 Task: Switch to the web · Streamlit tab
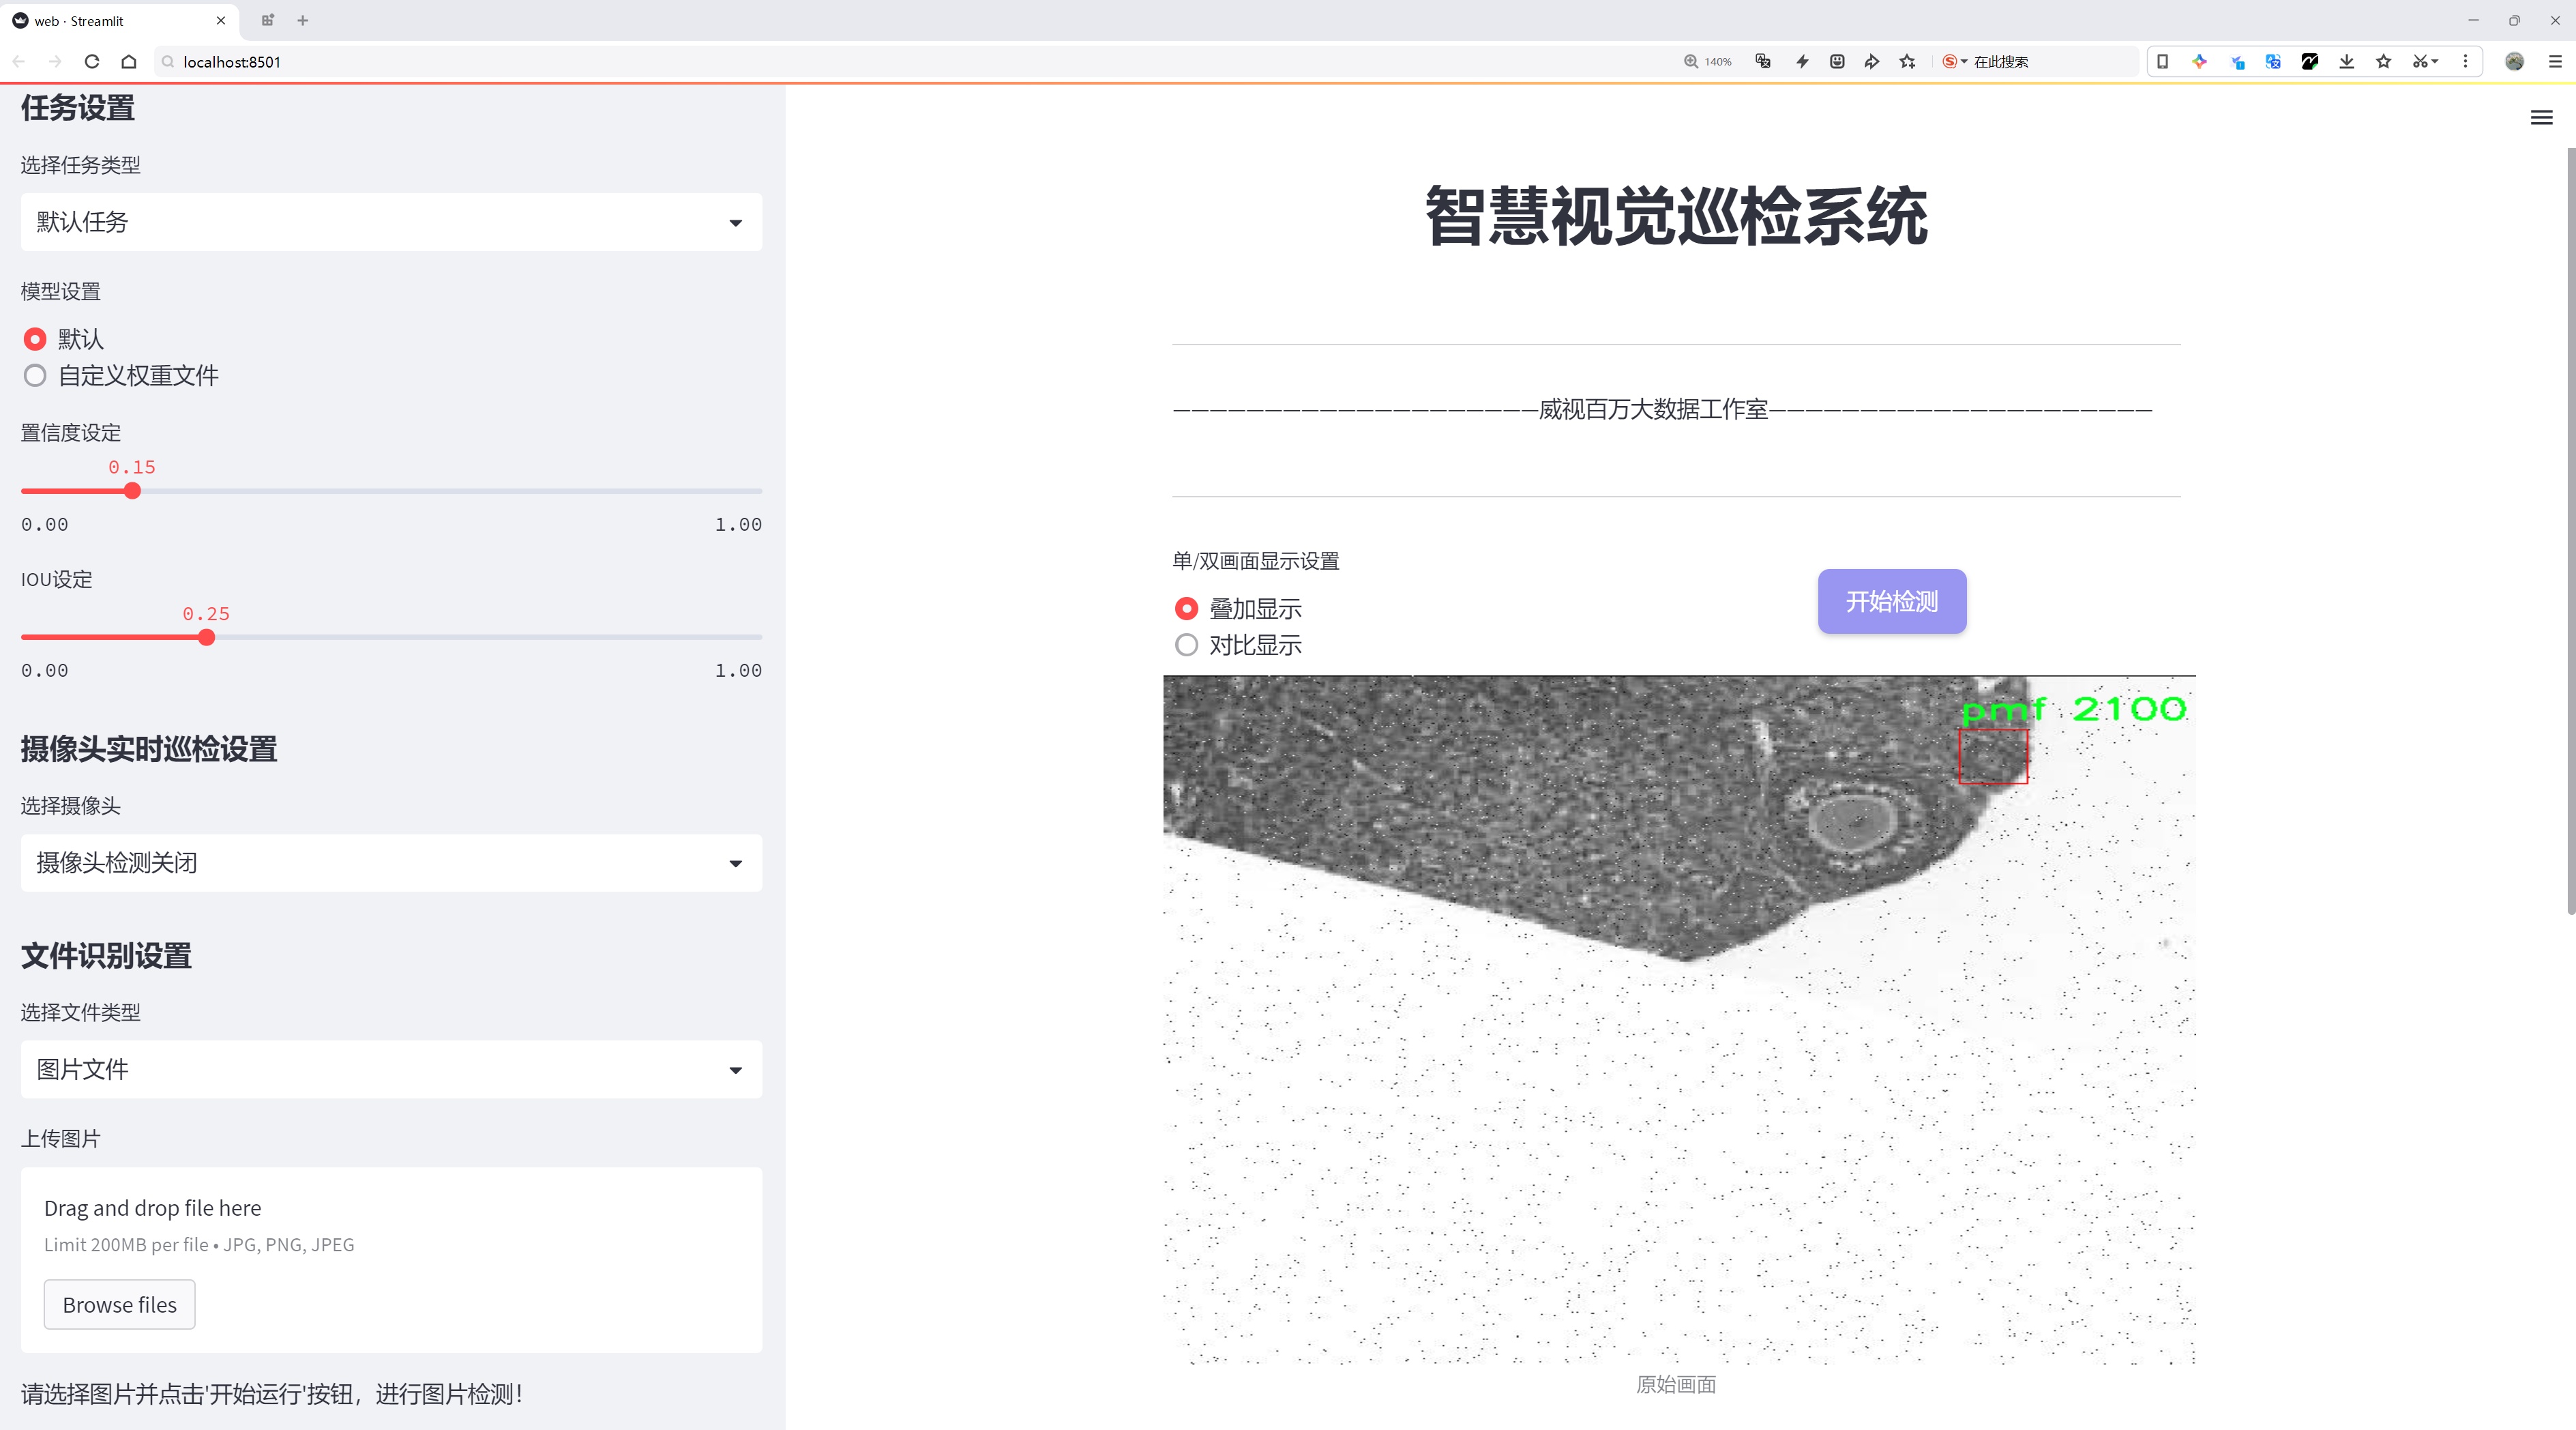(117, 20)
